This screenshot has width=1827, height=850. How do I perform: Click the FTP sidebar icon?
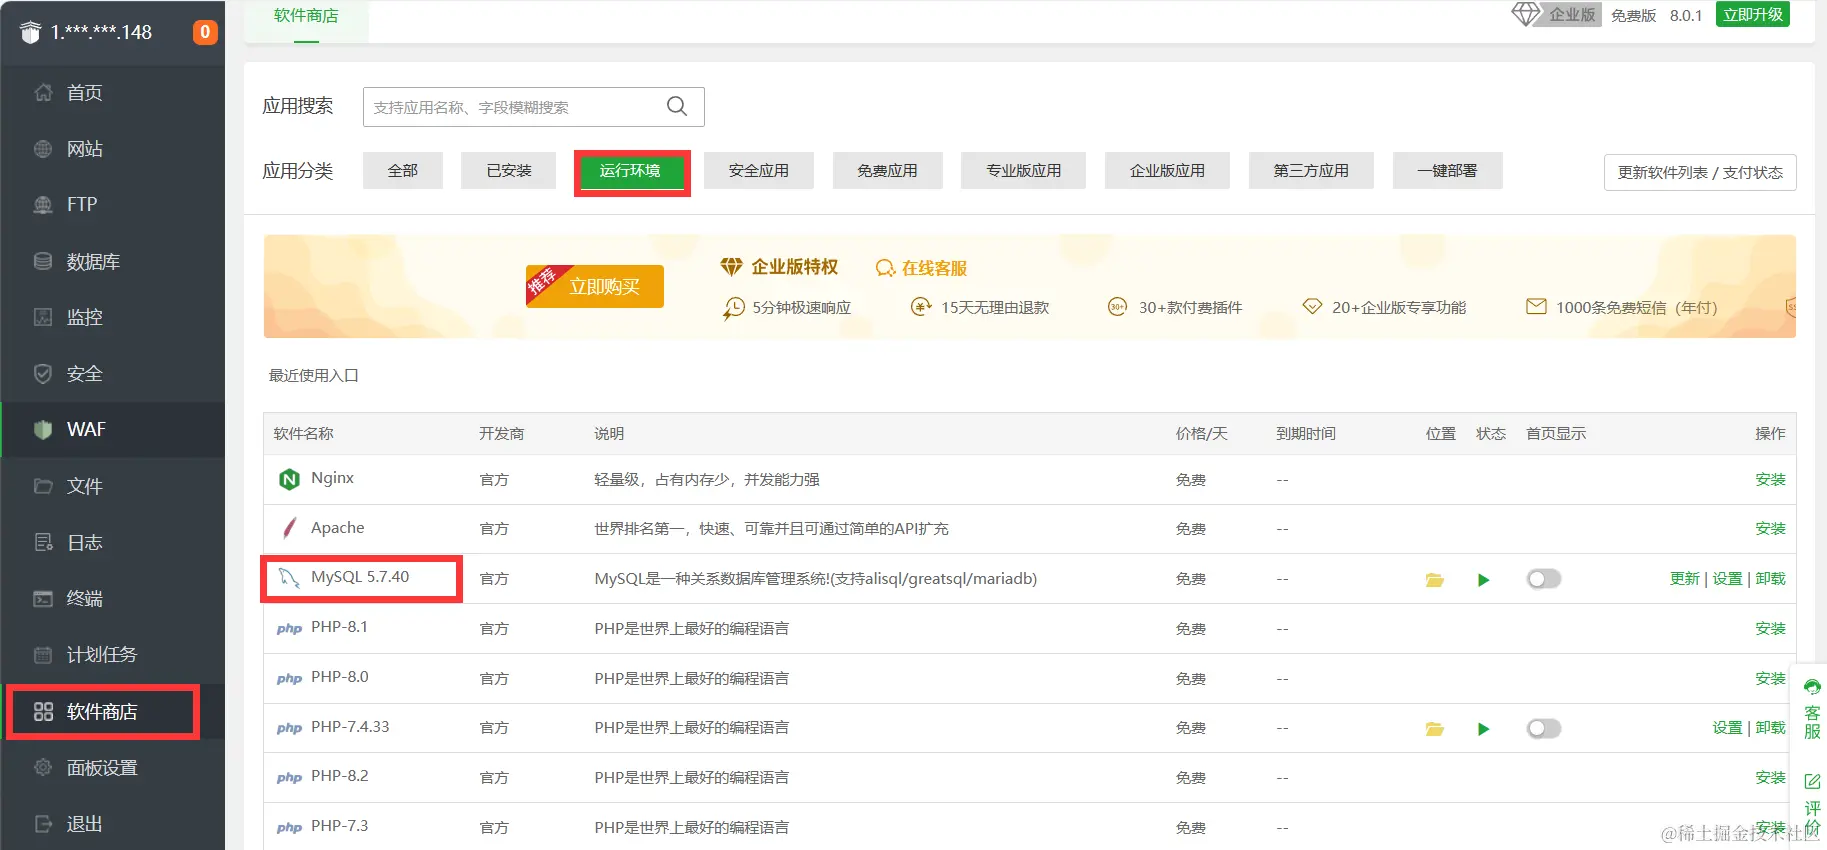[43, 205]
